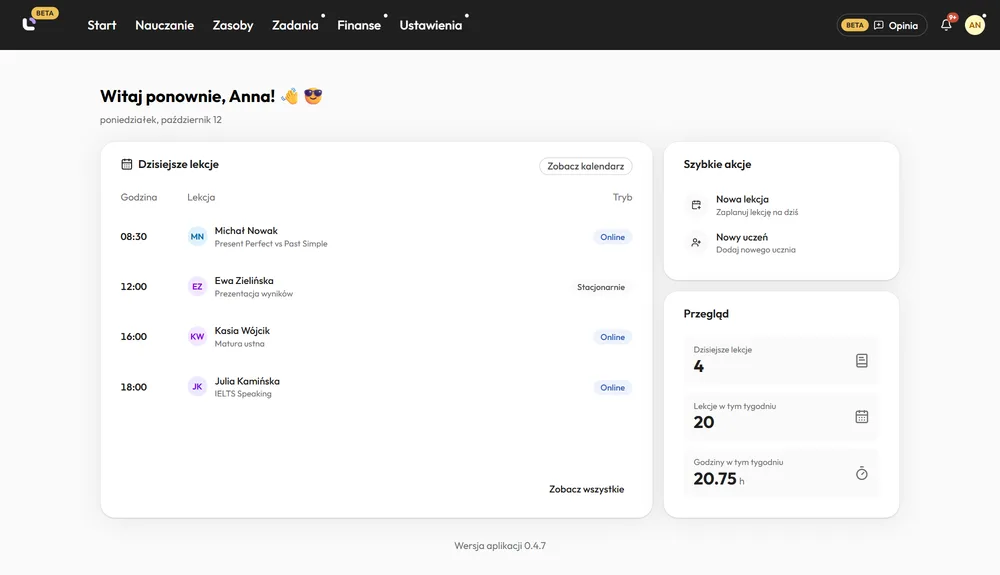Click the Matura ustna topic
This screenshot has height=575, width=1000.
(x=239, y=344)
